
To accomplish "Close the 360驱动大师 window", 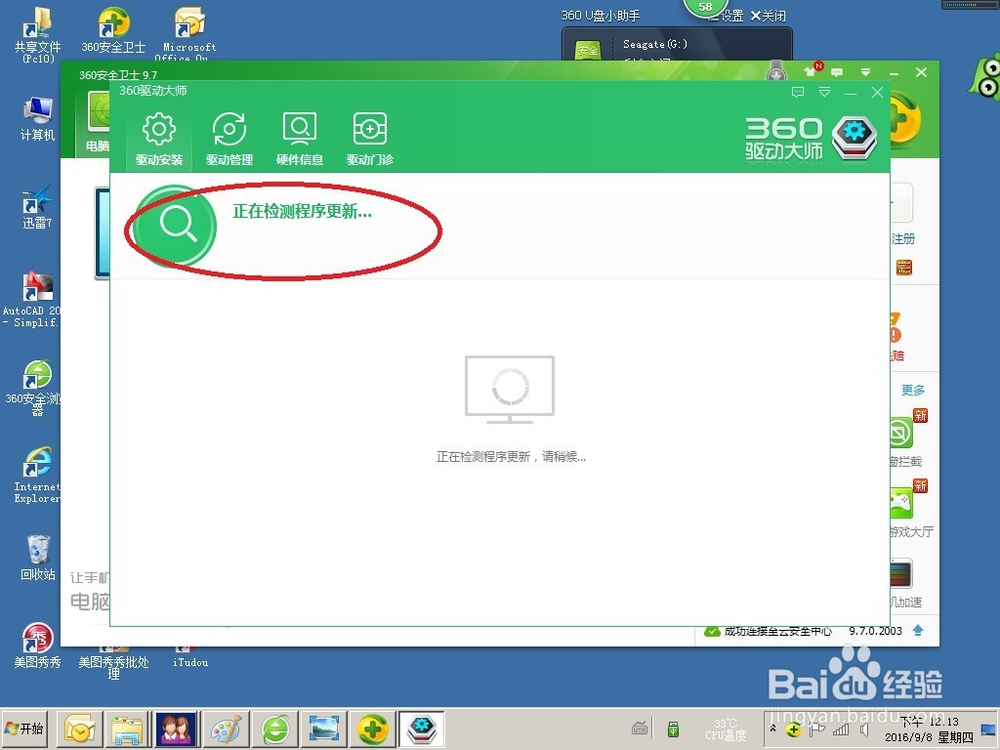I will [x=877, y=92].
